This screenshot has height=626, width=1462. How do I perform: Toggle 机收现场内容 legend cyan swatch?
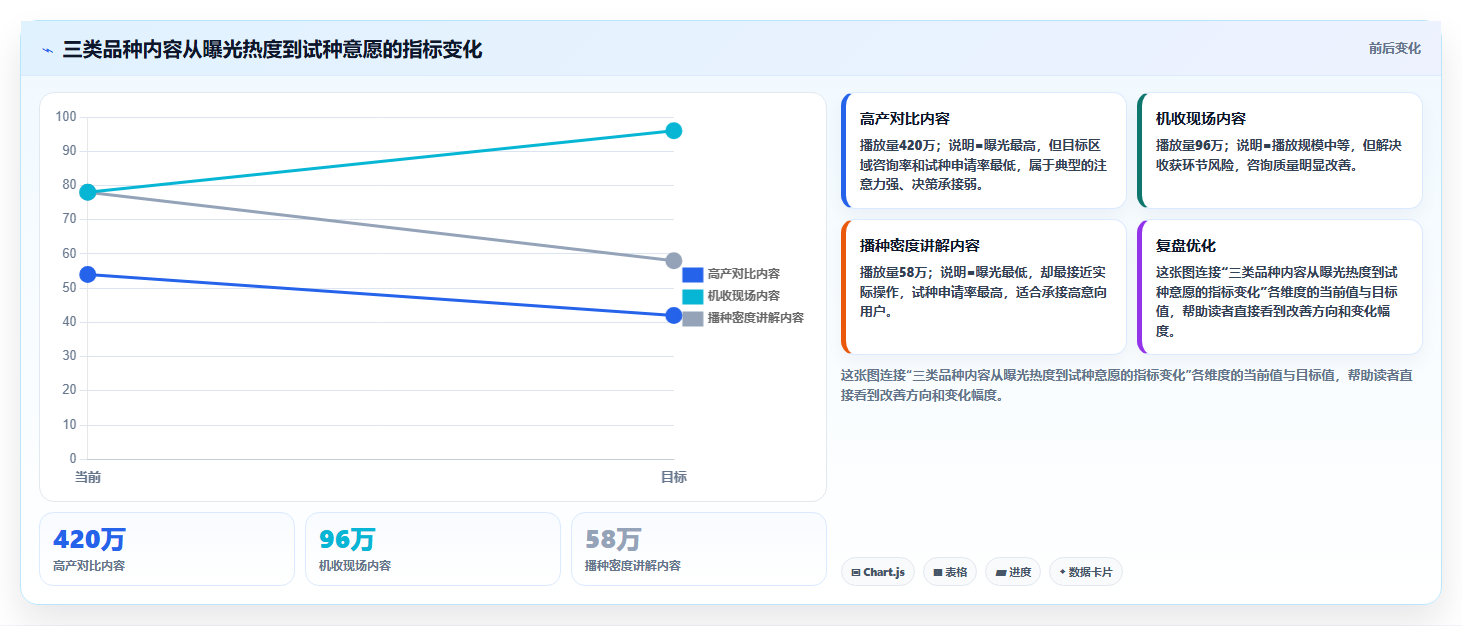coord(693,296)
